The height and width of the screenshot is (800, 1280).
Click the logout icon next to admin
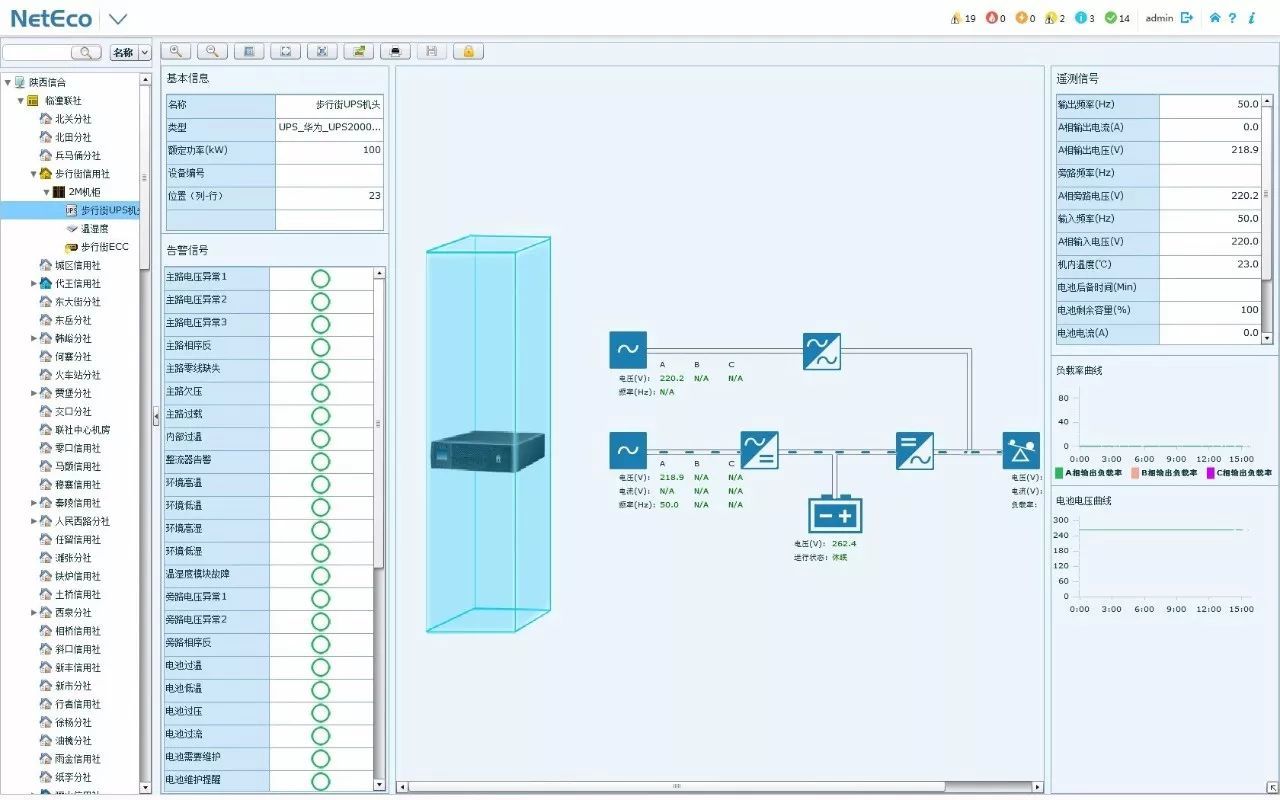tap(1187, 18)
